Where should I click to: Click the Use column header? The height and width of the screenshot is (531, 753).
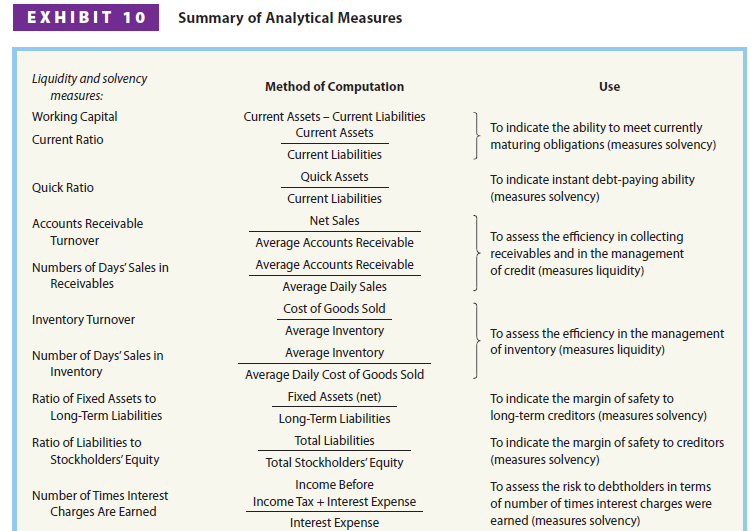pyautogui.click(x=609, y=87)
